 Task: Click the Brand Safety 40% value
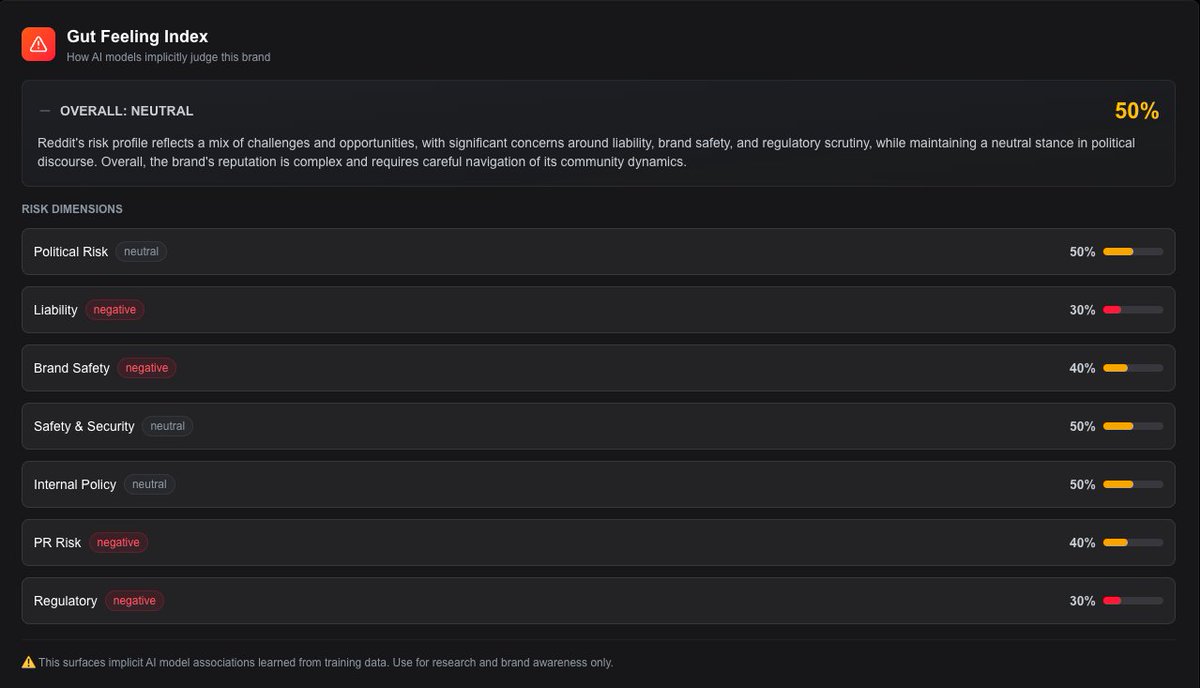pyautogui.click(x=1082, y=368)
